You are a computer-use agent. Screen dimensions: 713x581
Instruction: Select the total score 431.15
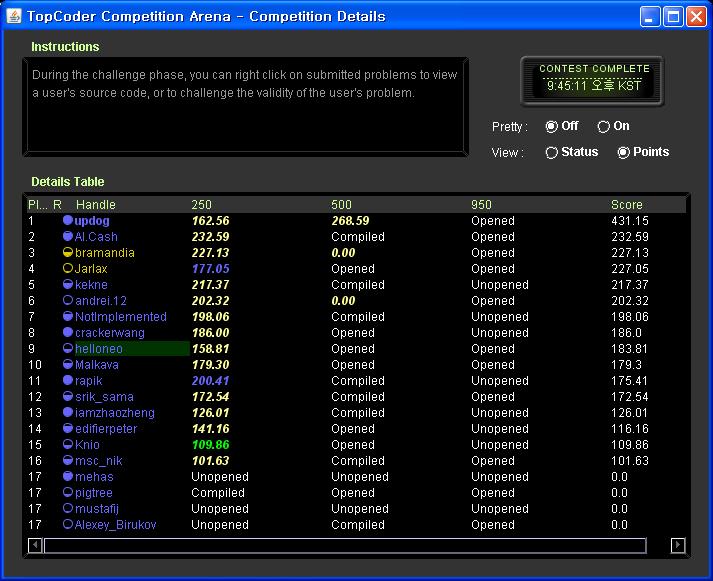(630, 220)
